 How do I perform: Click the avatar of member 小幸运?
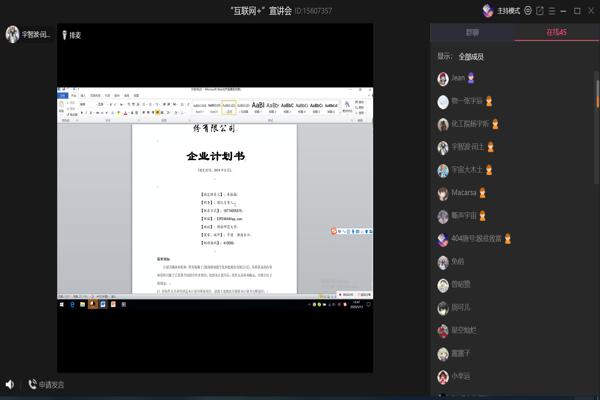(x=443, y=376)
